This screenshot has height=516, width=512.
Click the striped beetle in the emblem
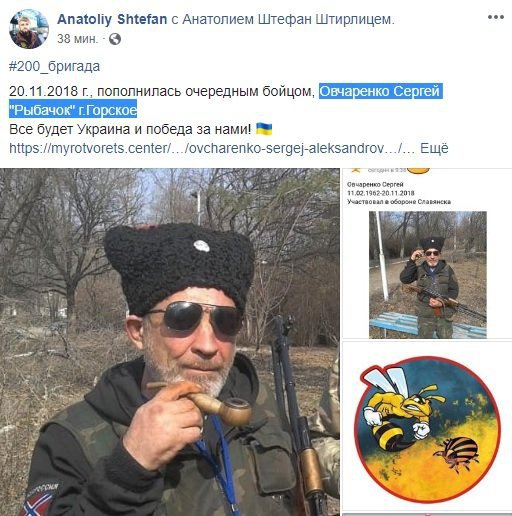(x=458, y=454)
